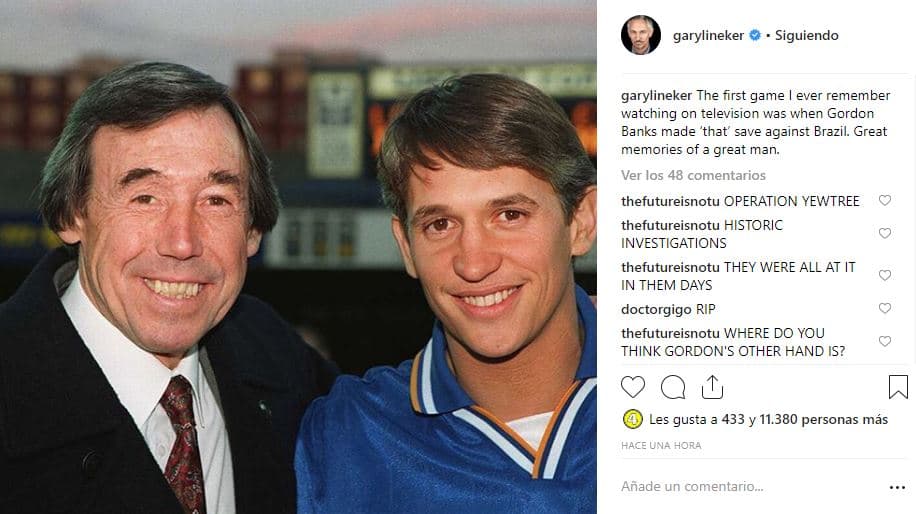Click the share post icon
This screenshot has width=916, height=514.
click(x=712, y=387)
